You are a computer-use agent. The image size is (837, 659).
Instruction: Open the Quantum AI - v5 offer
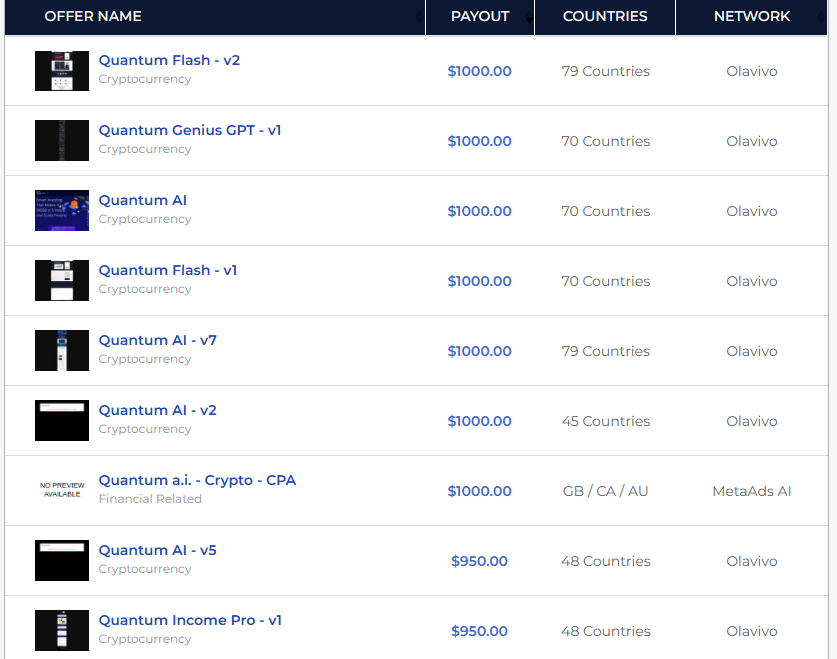(157, 550)
